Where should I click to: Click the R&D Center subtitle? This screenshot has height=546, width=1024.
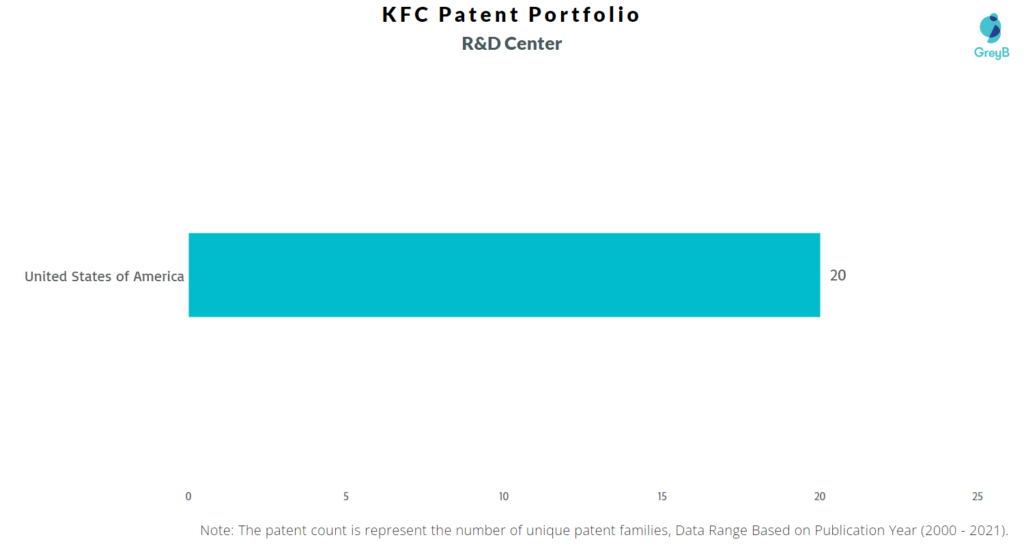click(x=511, y=44)
